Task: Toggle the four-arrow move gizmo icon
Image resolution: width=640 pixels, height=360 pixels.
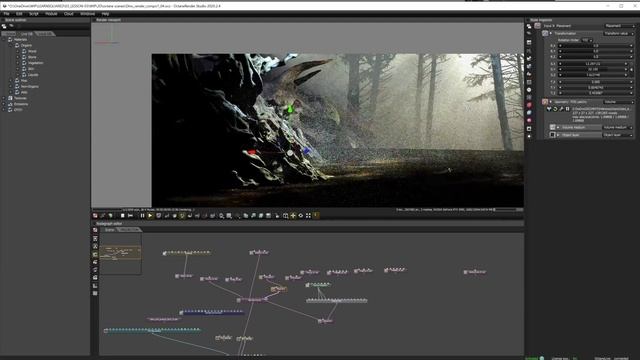Action: coord(293,216)
